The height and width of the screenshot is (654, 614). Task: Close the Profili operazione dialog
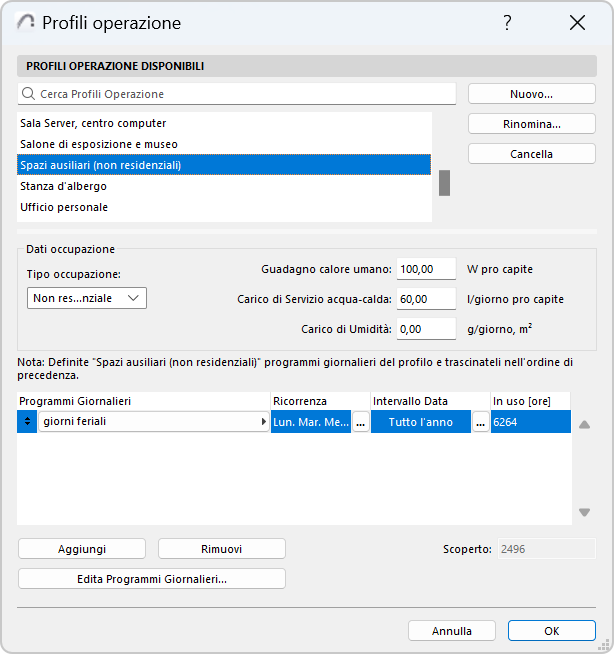[x=577, y=23]
